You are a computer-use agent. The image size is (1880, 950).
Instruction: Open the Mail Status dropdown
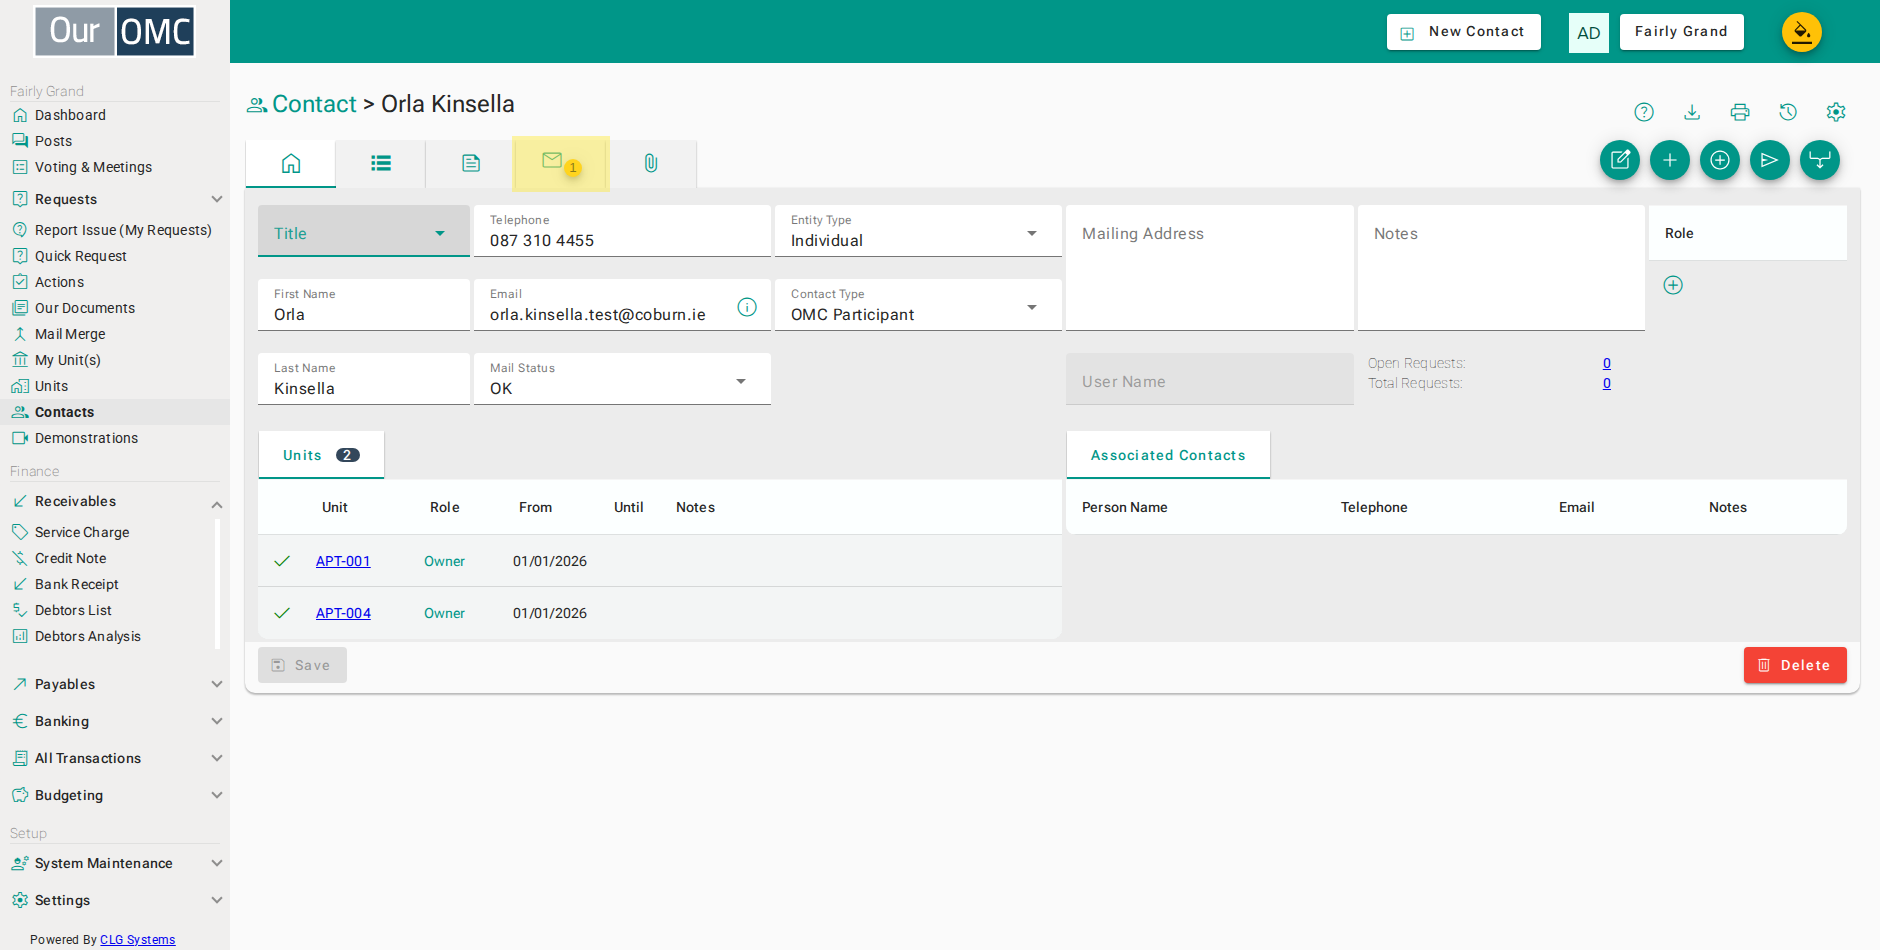622,379
